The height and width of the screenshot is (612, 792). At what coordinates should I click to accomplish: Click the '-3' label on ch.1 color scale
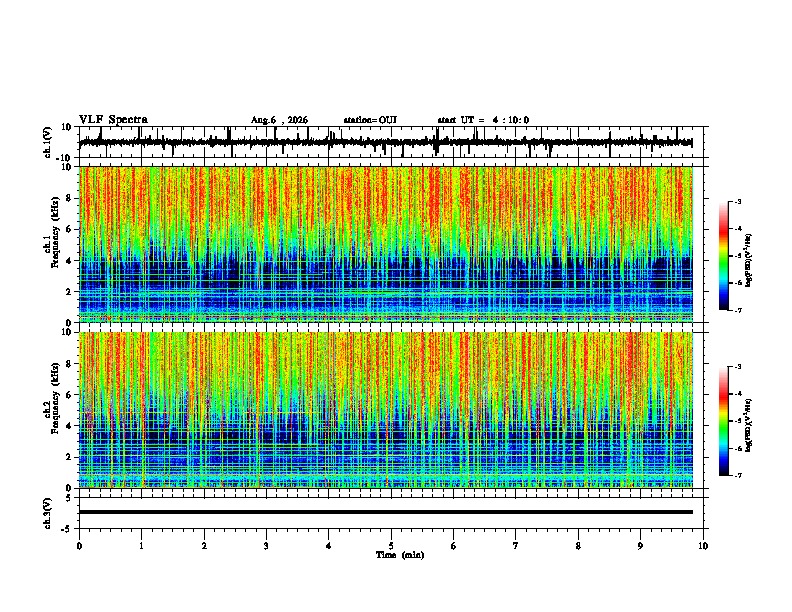[737, 201]
